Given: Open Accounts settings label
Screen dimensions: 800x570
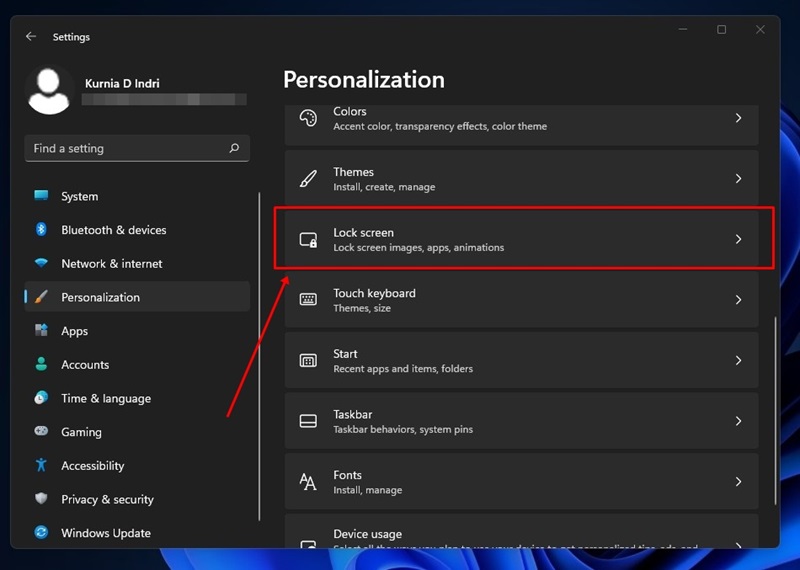Looking at the screenshot, I should pyautogui.click(x=85, y=365).
